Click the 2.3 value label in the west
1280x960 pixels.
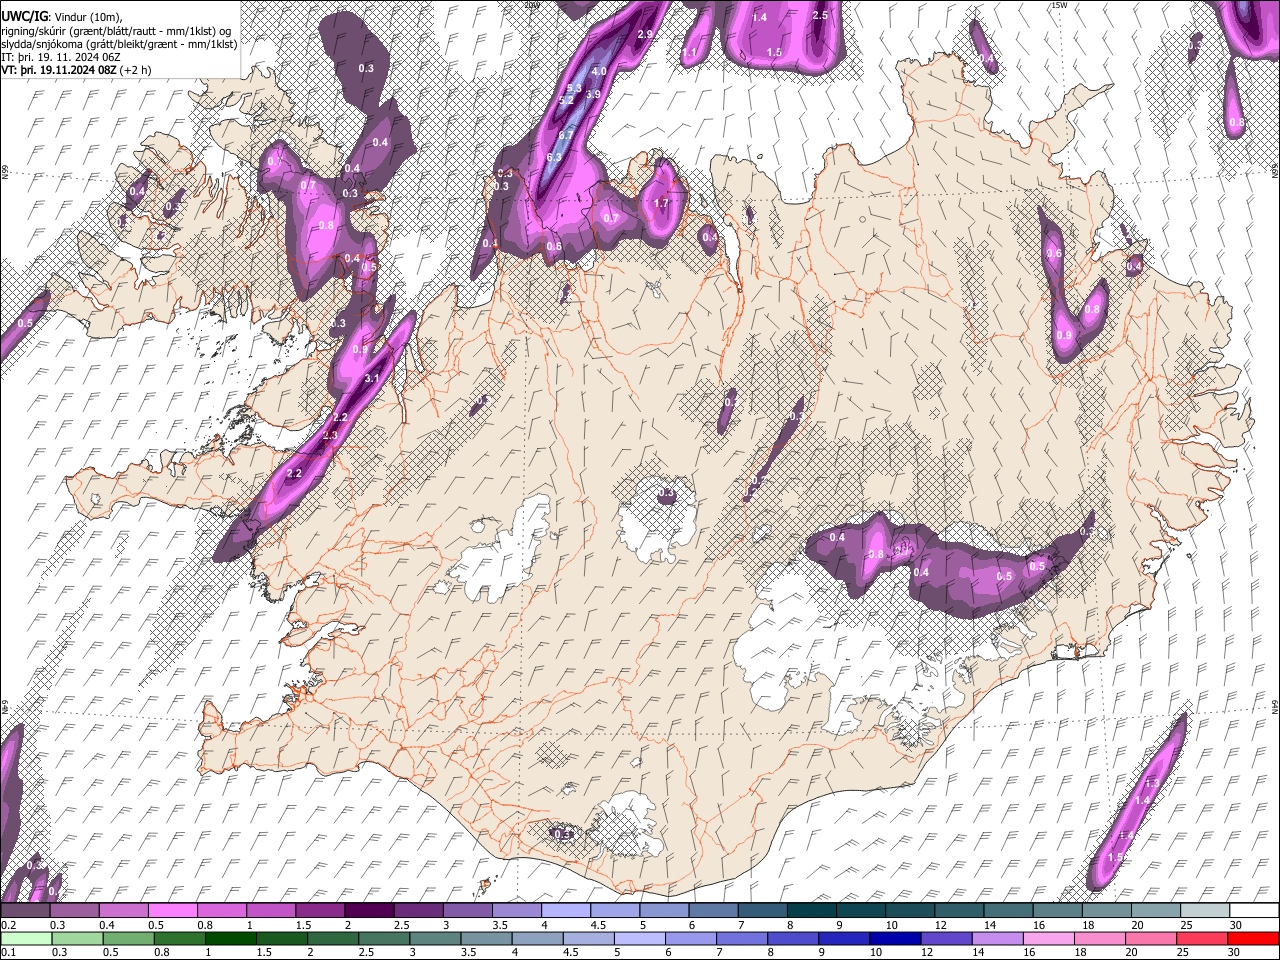pyautogui.click(x=331, y=436)
